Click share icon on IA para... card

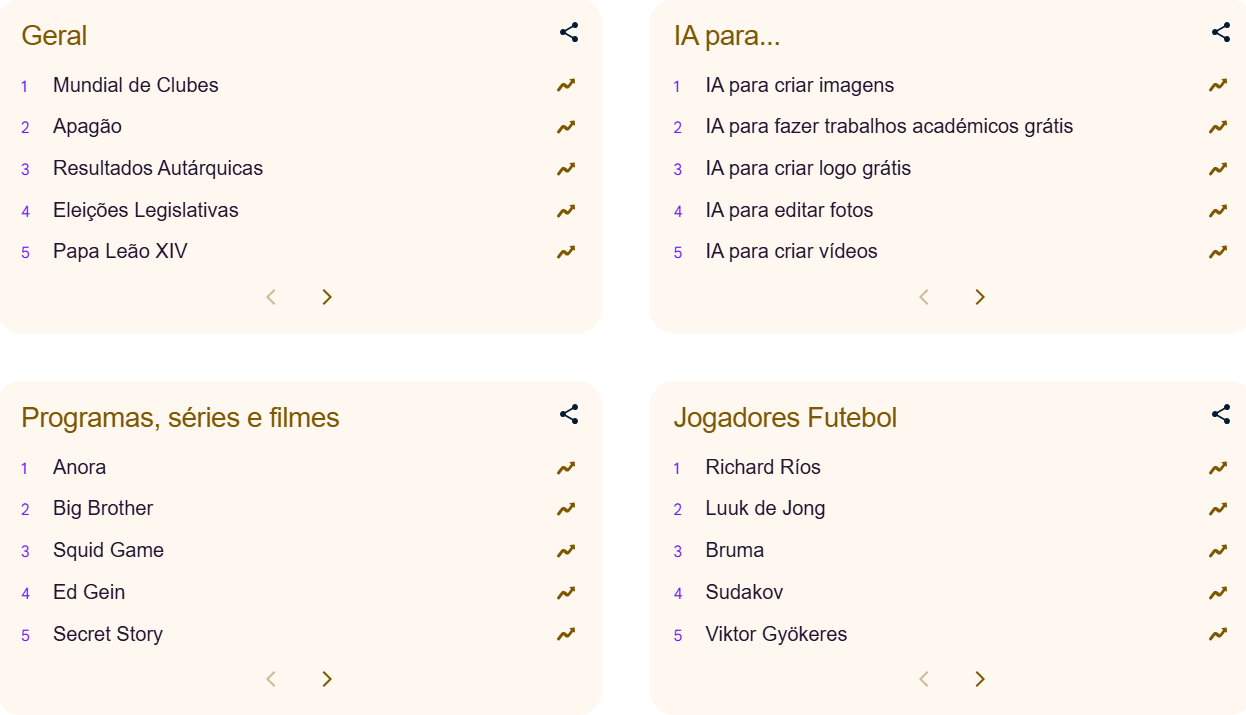tap(1221, 32)
